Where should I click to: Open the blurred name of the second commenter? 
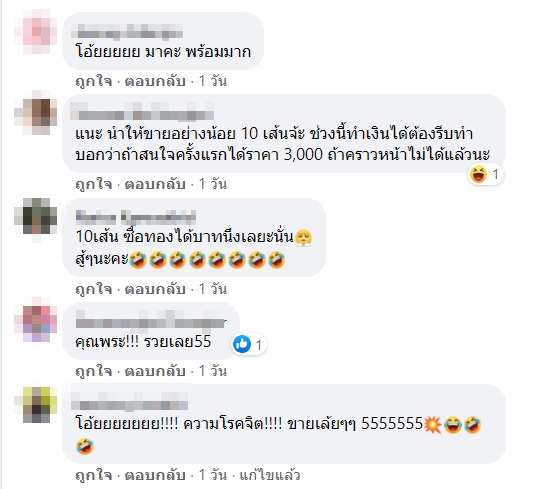142,112
